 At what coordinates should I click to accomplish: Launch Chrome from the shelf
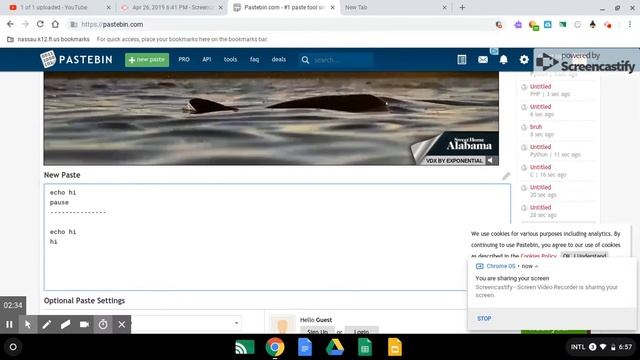(x=275, y=347)
